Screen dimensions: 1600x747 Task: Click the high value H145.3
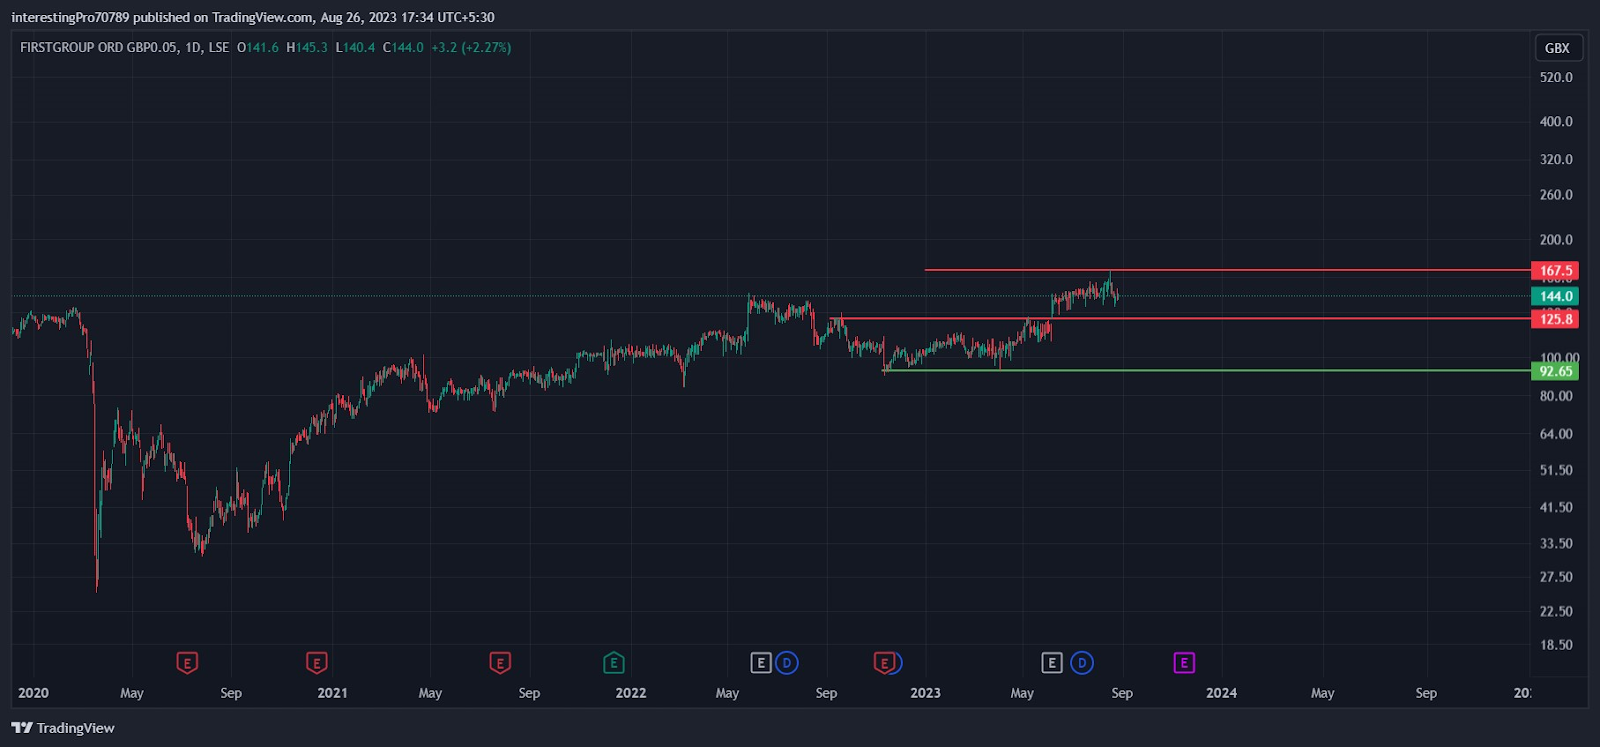click(x=307, y=47)
